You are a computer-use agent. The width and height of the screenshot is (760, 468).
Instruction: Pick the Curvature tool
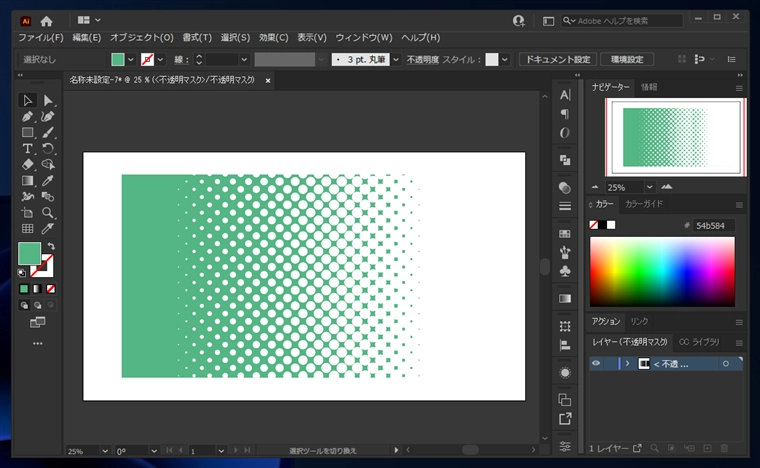[x=48, y=116]
